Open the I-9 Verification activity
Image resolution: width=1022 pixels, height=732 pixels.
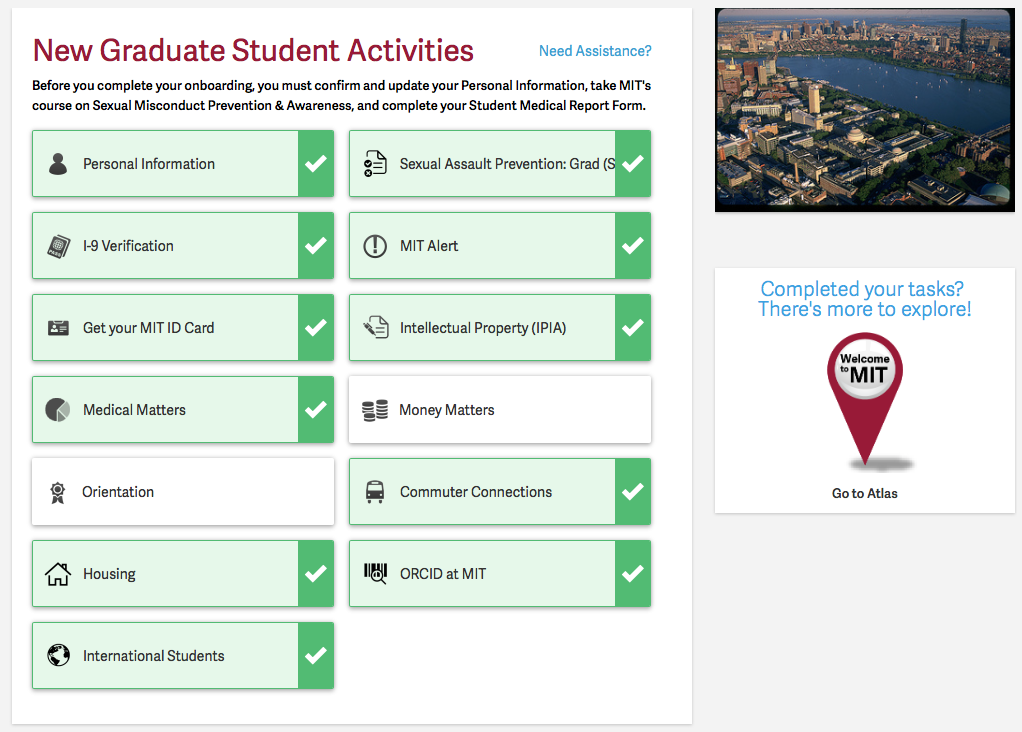tap(183, 246)
